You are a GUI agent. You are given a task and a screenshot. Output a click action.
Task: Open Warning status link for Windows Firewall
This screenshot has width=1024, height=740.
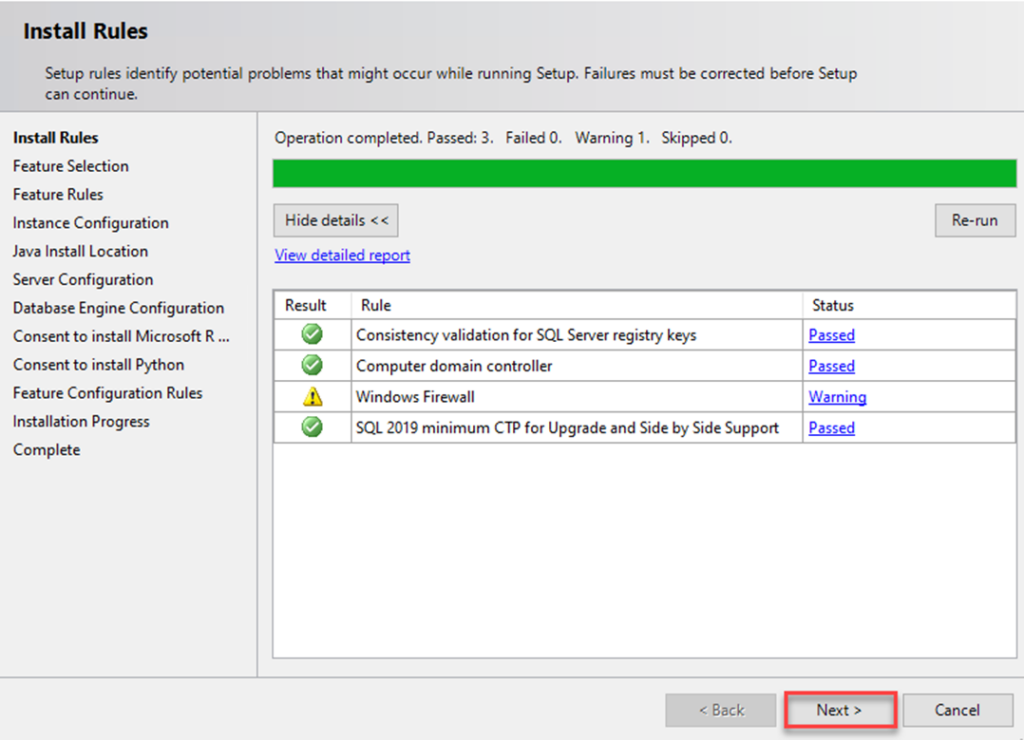coord(837,397)
